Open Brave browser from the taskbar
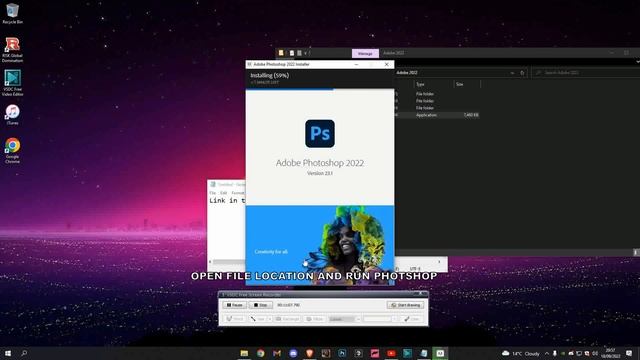 tap(309, 353)
